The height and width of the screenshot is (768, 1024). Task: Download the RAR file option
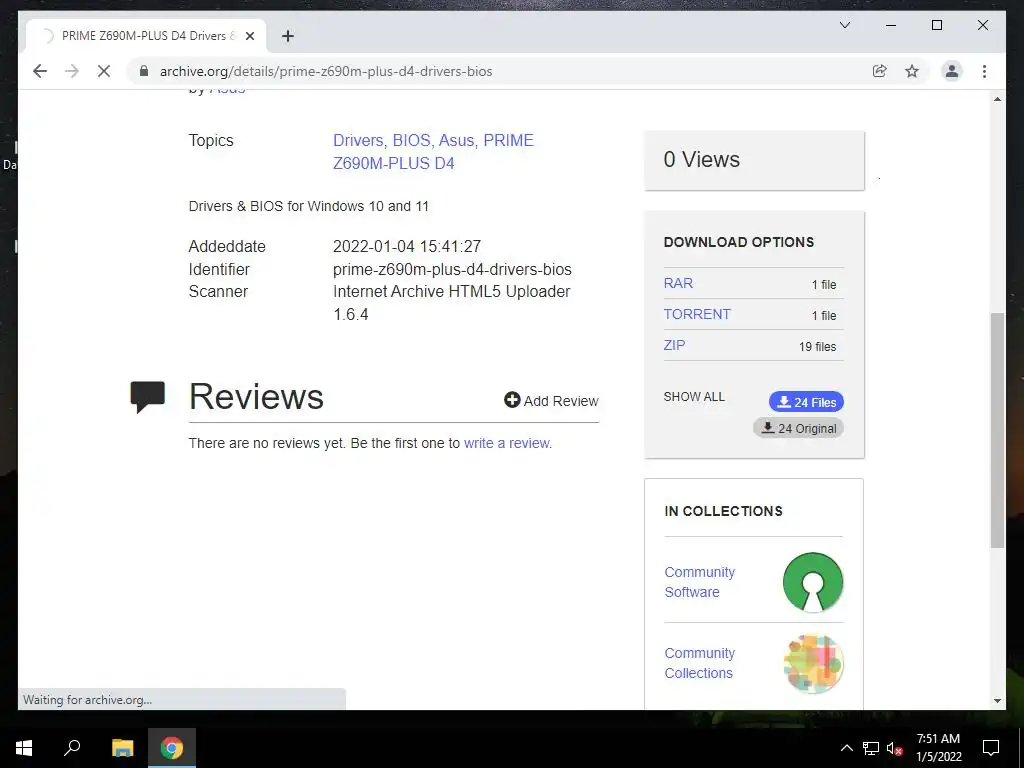(678, 283)
